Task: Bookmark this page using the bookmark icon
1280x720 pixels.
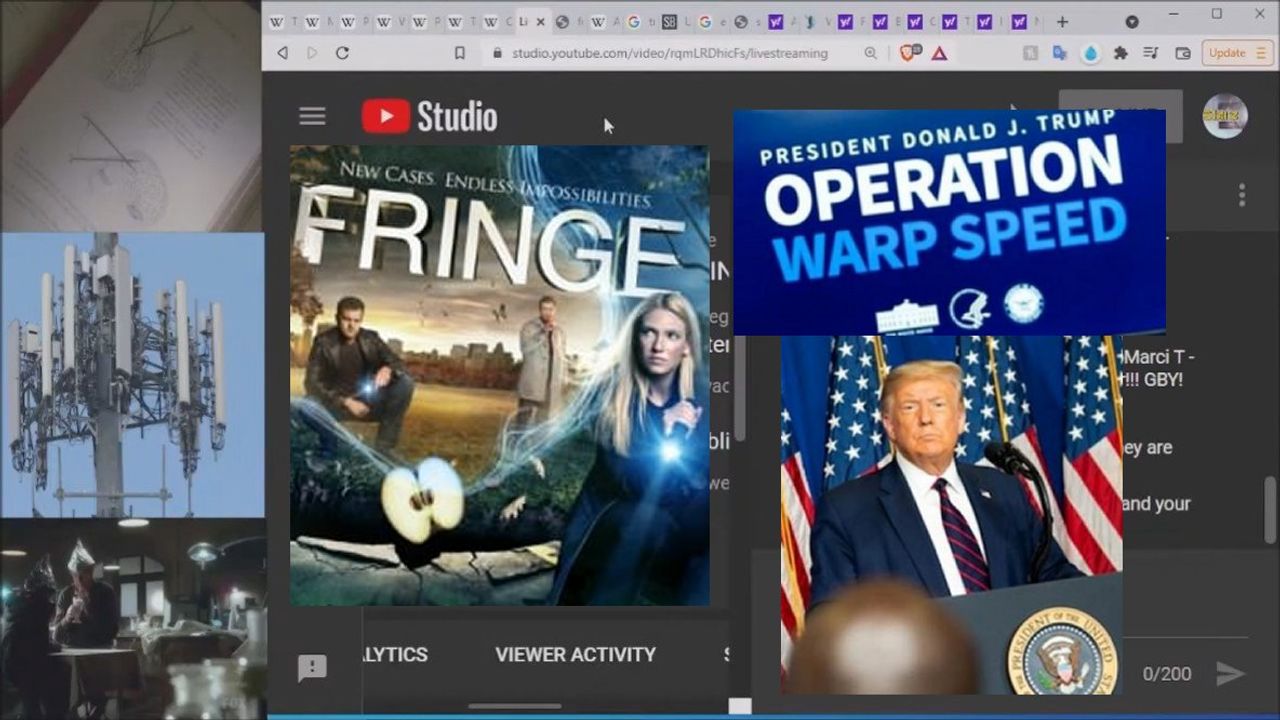Action: click(459, 53)
